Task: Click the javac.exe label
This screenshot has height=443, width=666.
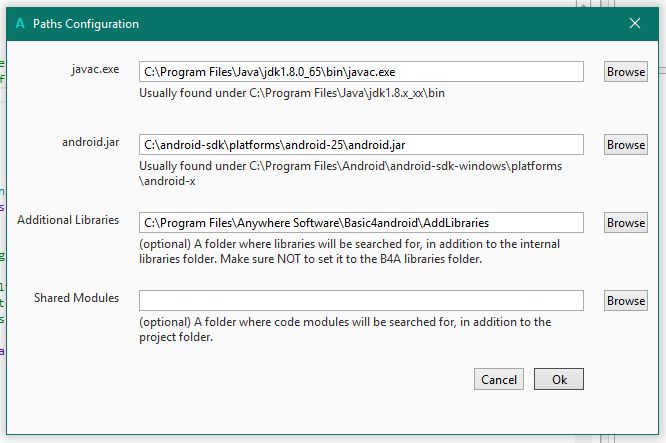Action: pos(95,69)
